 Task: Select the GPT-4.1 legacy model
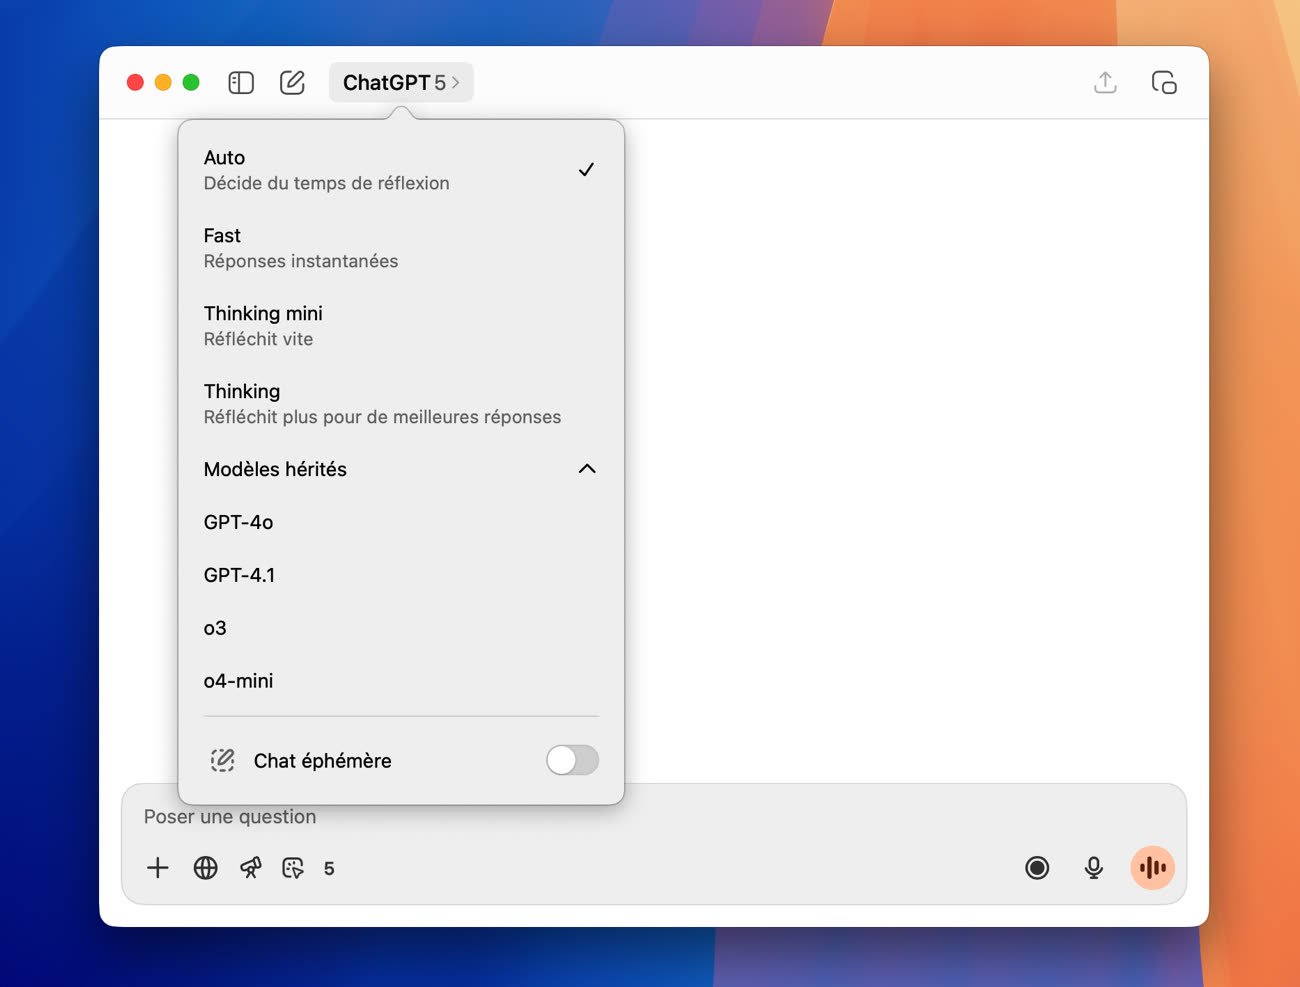point(401,575)
